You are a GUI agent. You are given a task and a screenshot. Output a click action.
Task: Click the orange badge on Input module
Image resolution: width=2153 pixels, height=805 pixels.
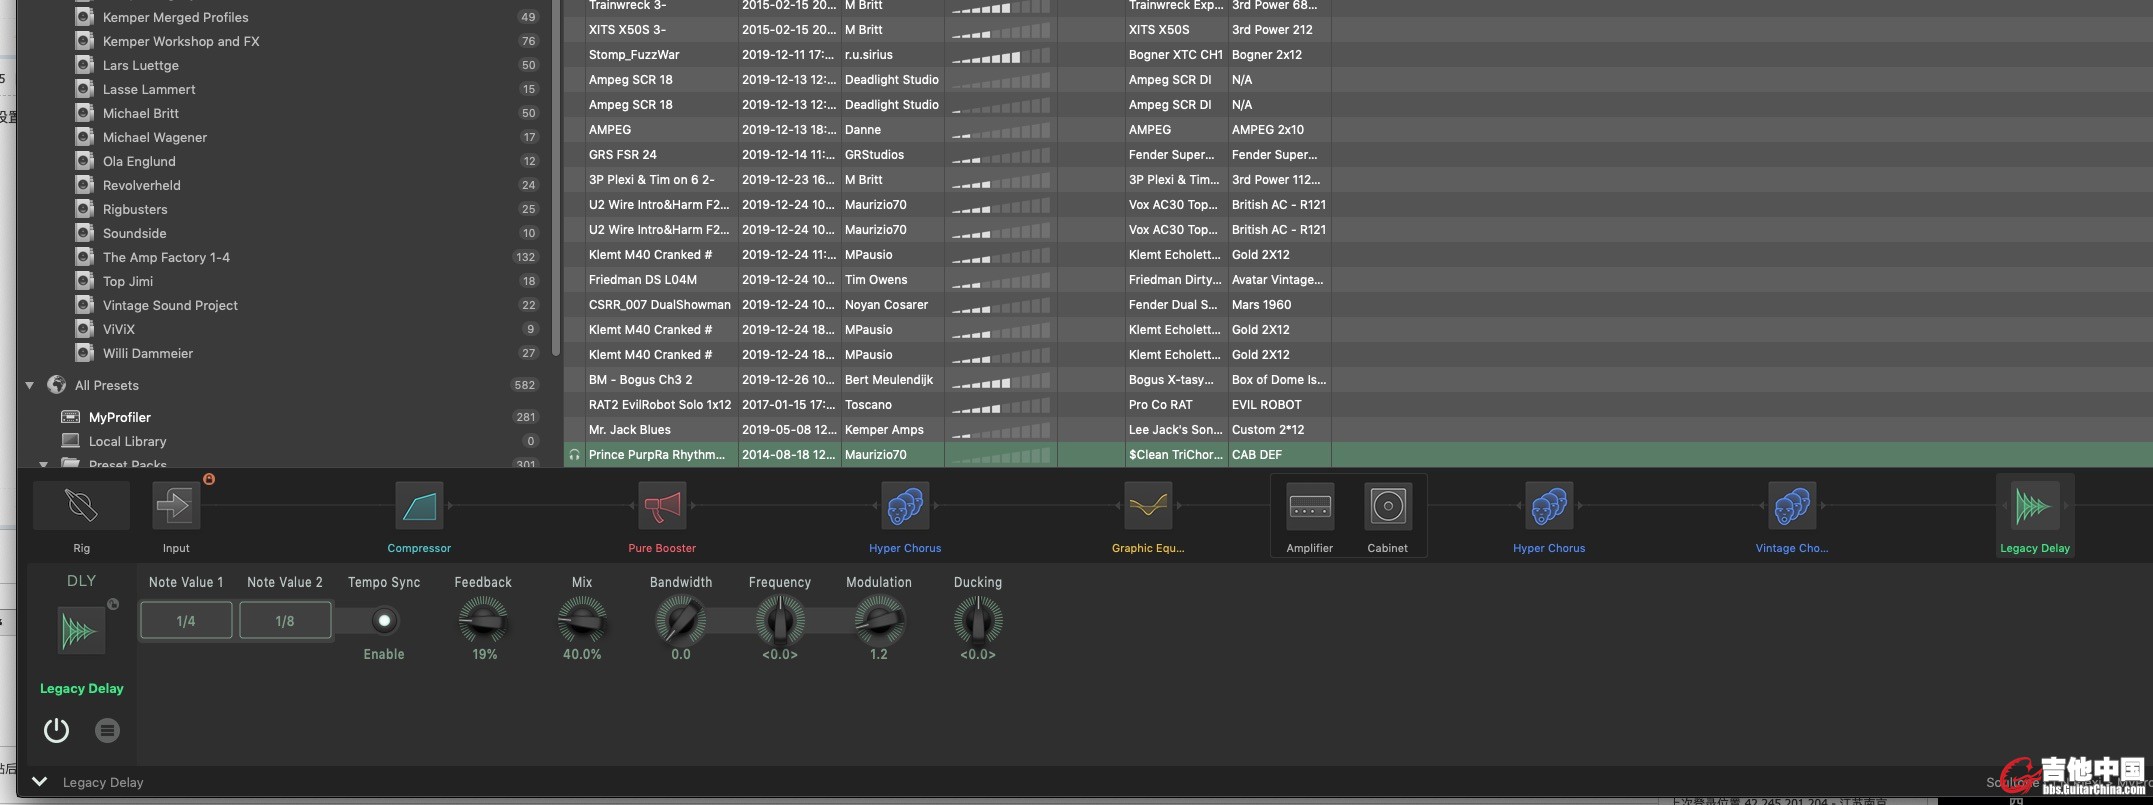(209, 479)
